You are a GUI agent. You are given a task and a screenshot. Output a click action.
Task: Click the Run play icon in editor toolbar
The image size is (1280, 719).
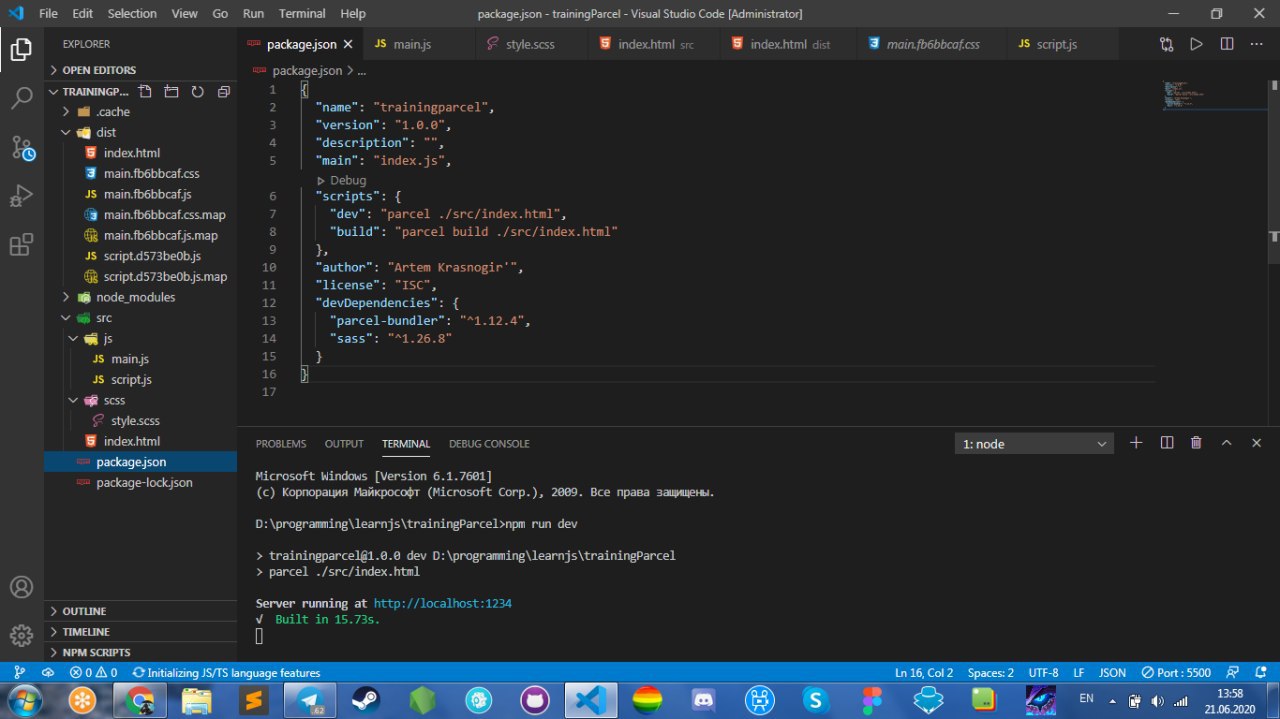[1196, 44]
